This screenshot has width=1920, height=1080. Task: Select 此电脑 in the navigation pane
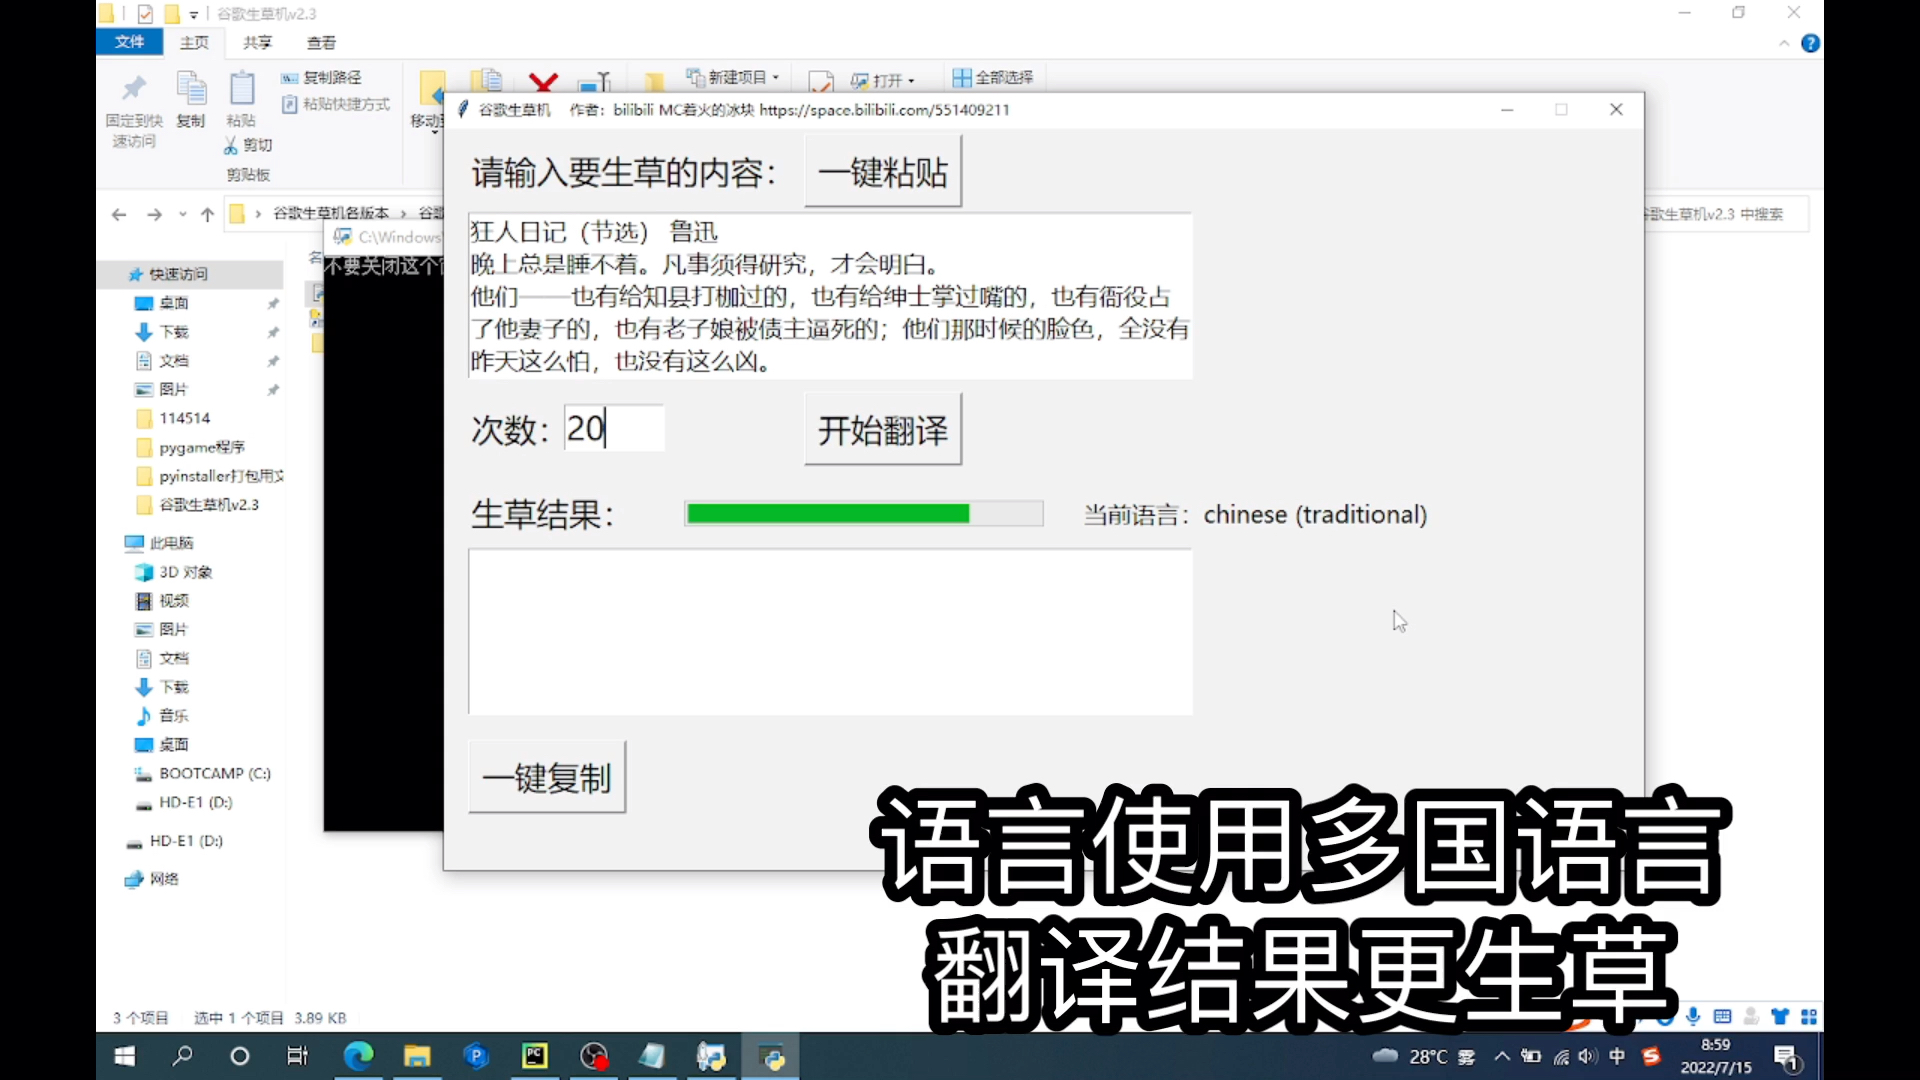[x=171, y=543]
